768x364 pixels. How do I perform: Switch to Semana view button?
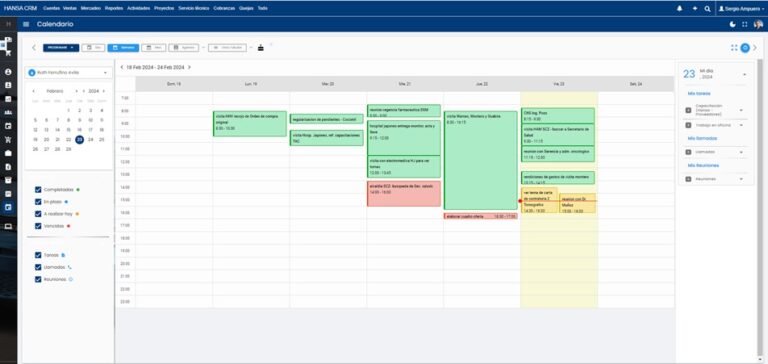[123, 48]
